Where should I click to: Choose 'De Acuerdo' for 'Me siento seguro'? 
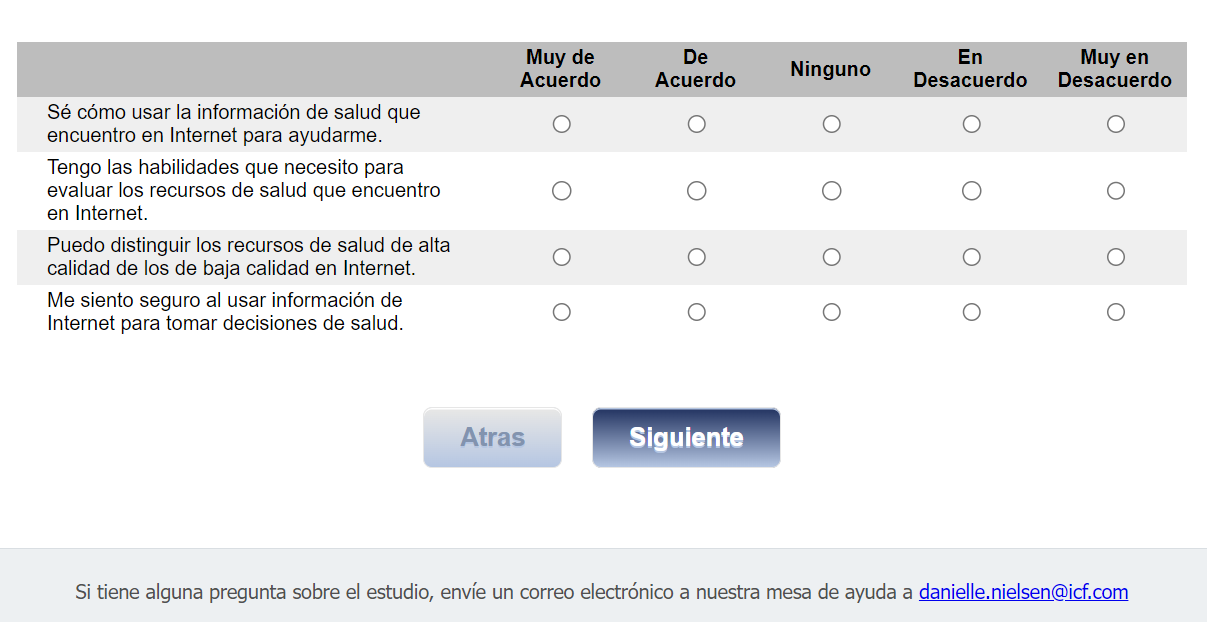[697, 312]
